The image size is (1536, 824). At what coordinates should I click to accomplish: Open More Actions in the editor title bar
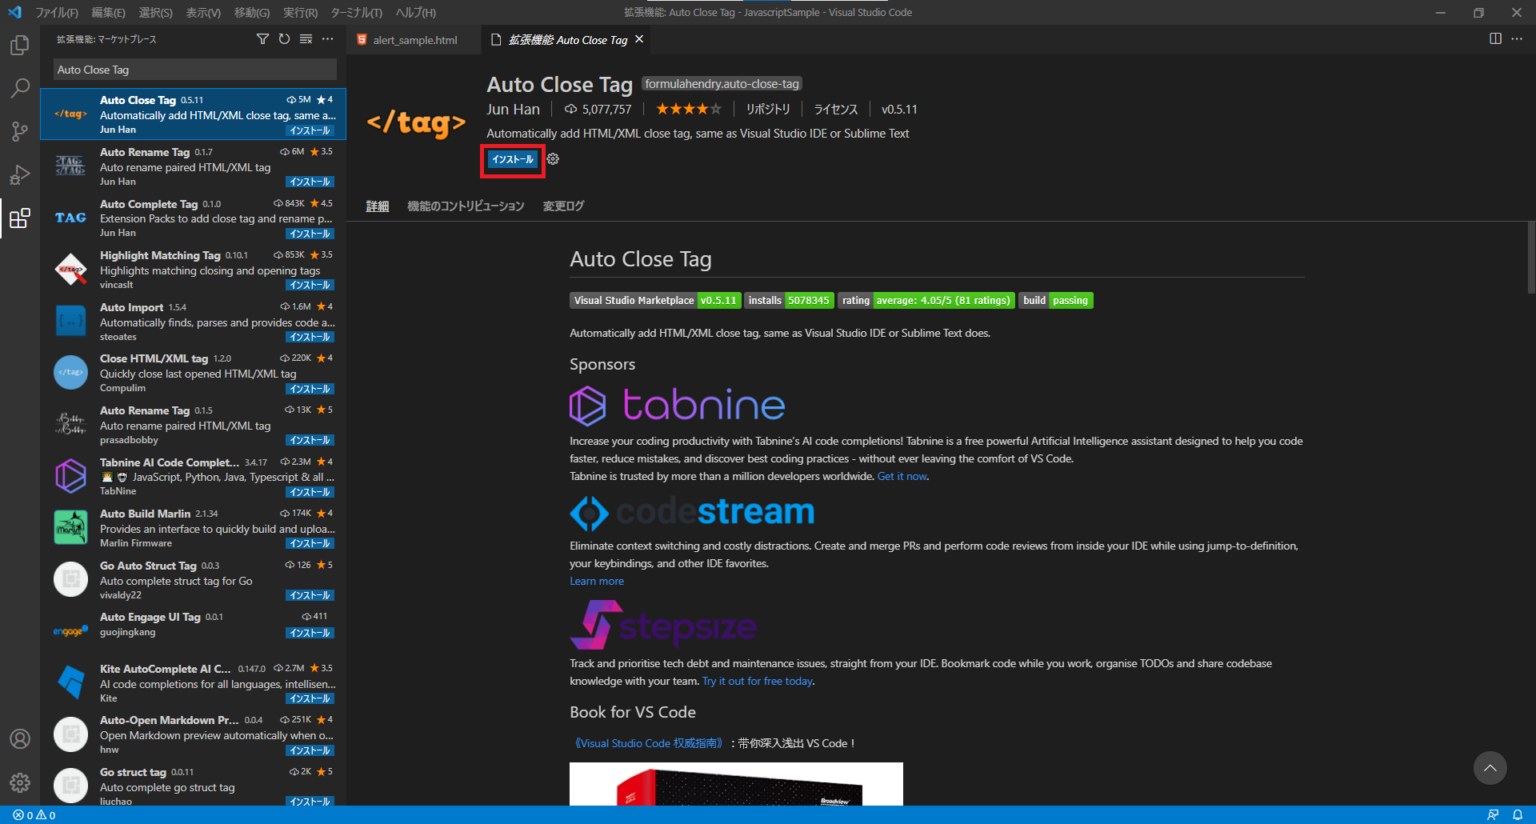coord(1515,38)
